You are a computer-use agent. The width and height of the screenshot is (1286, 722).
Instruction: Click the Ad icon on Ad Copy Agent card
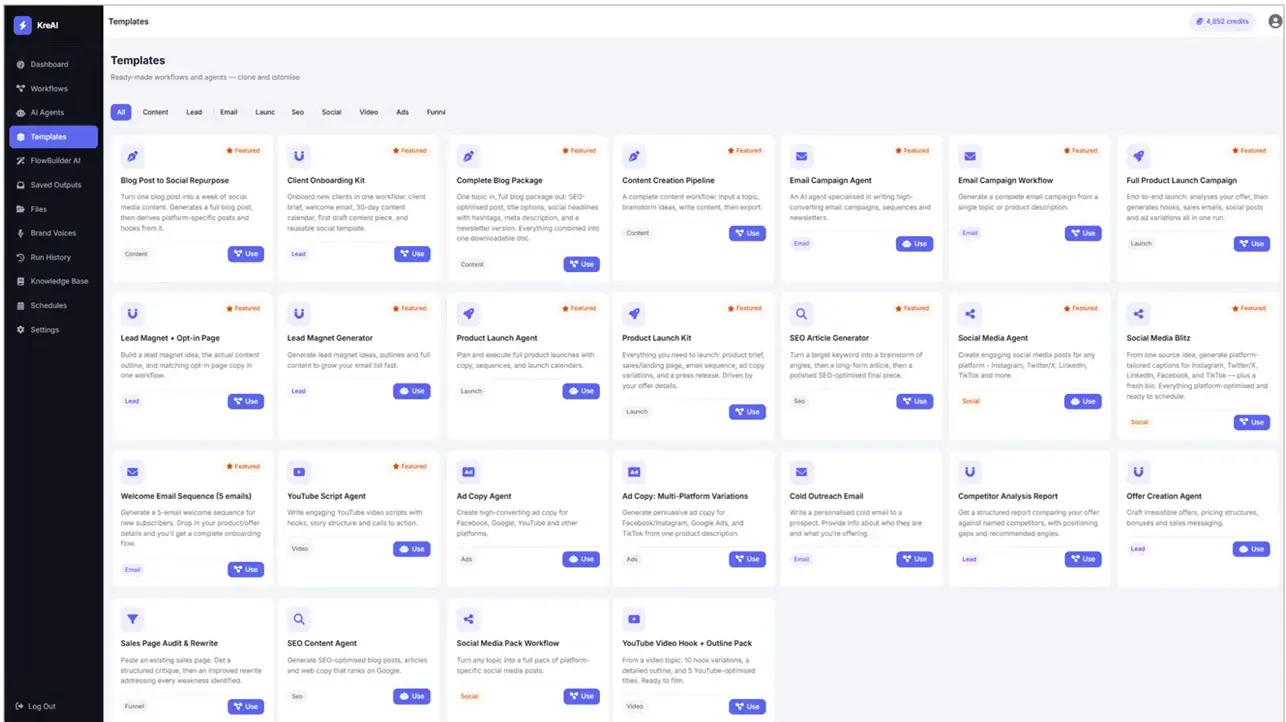click(468, 472)
